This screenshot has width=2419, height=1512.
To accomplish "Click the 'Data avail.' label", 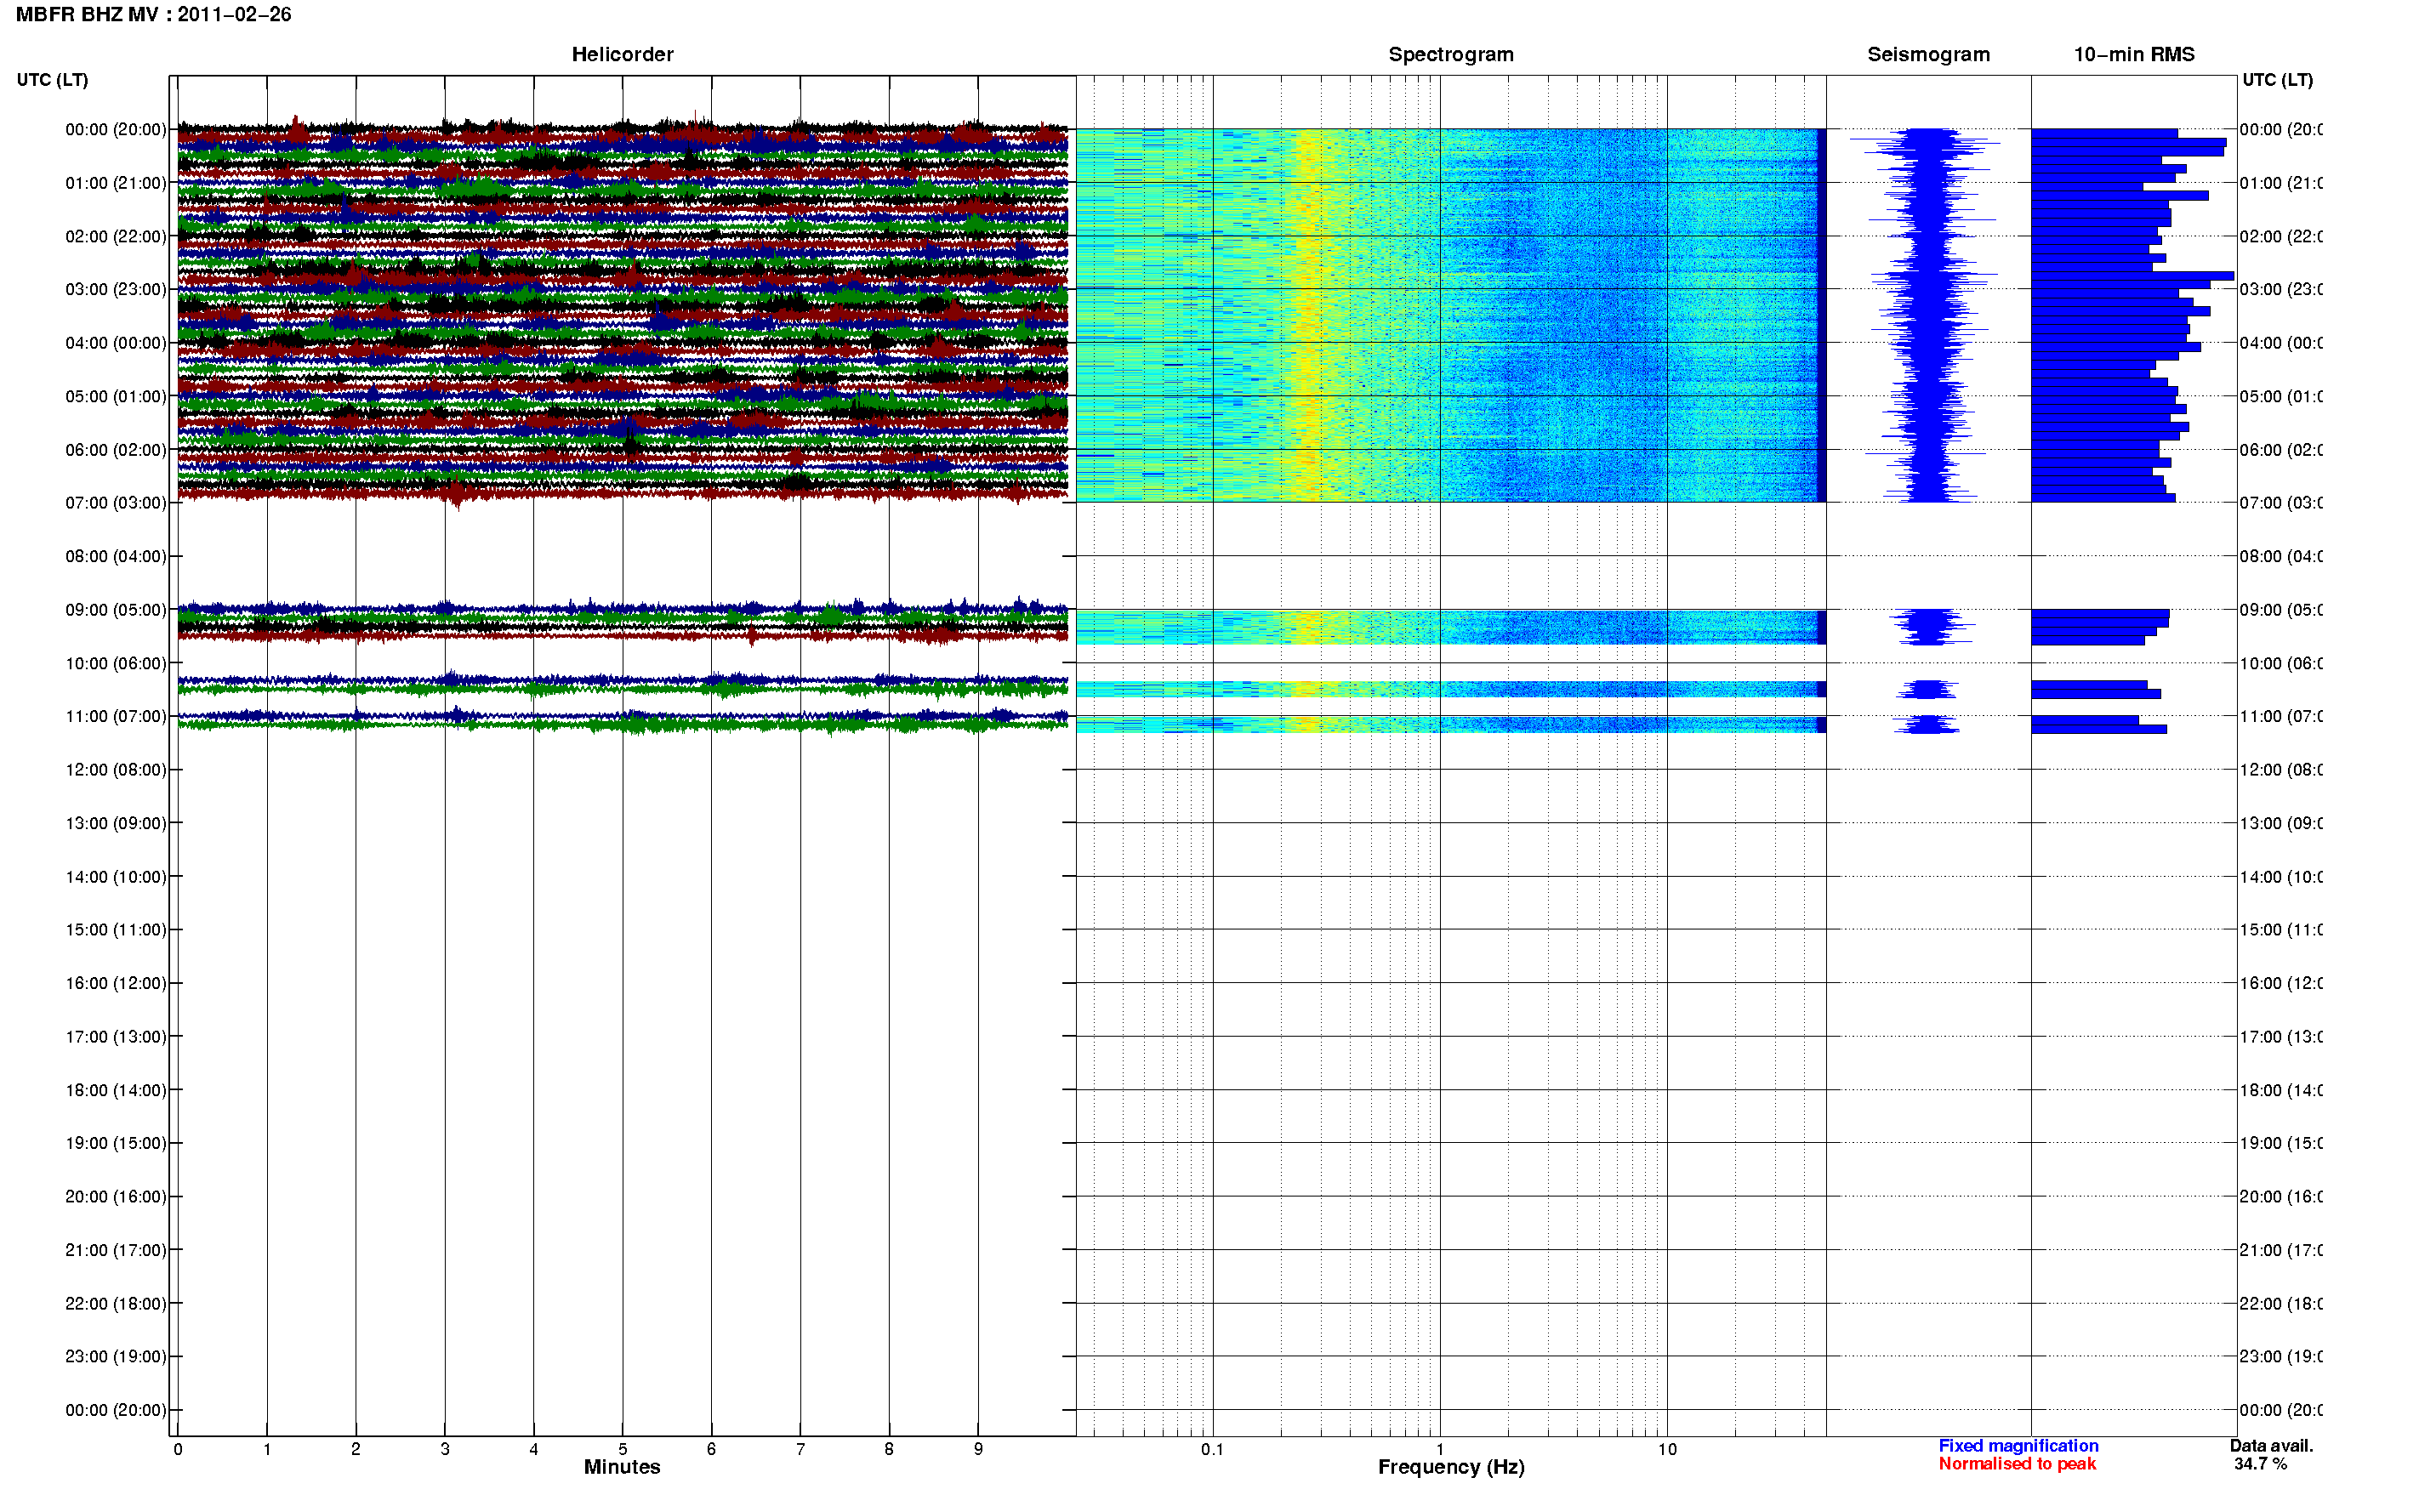I will (x=2271, y=1446).
